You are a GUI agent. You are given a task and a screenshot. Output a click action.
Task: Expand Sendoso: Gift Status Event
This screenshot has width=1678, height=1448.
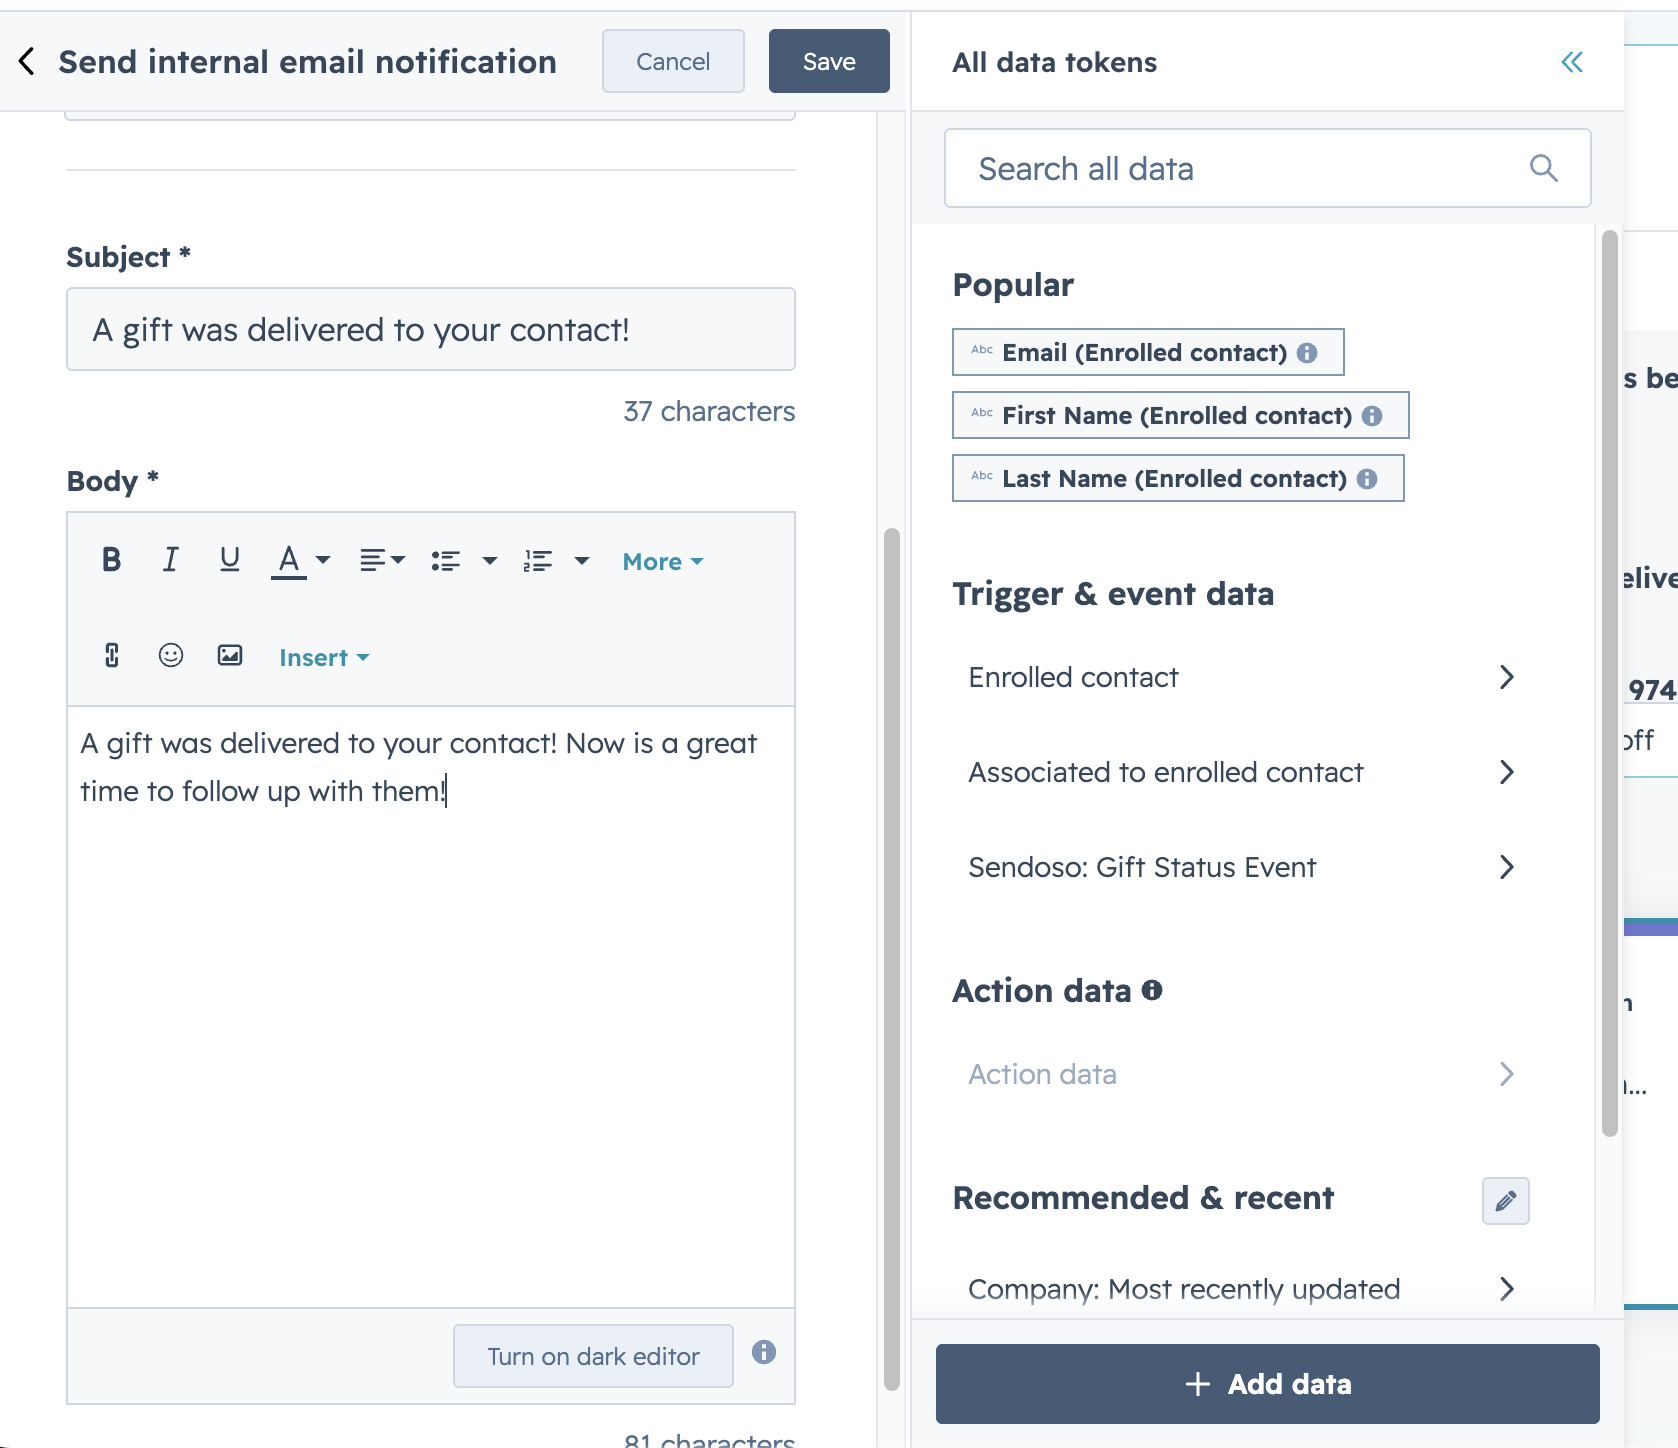click(1240, 867)
